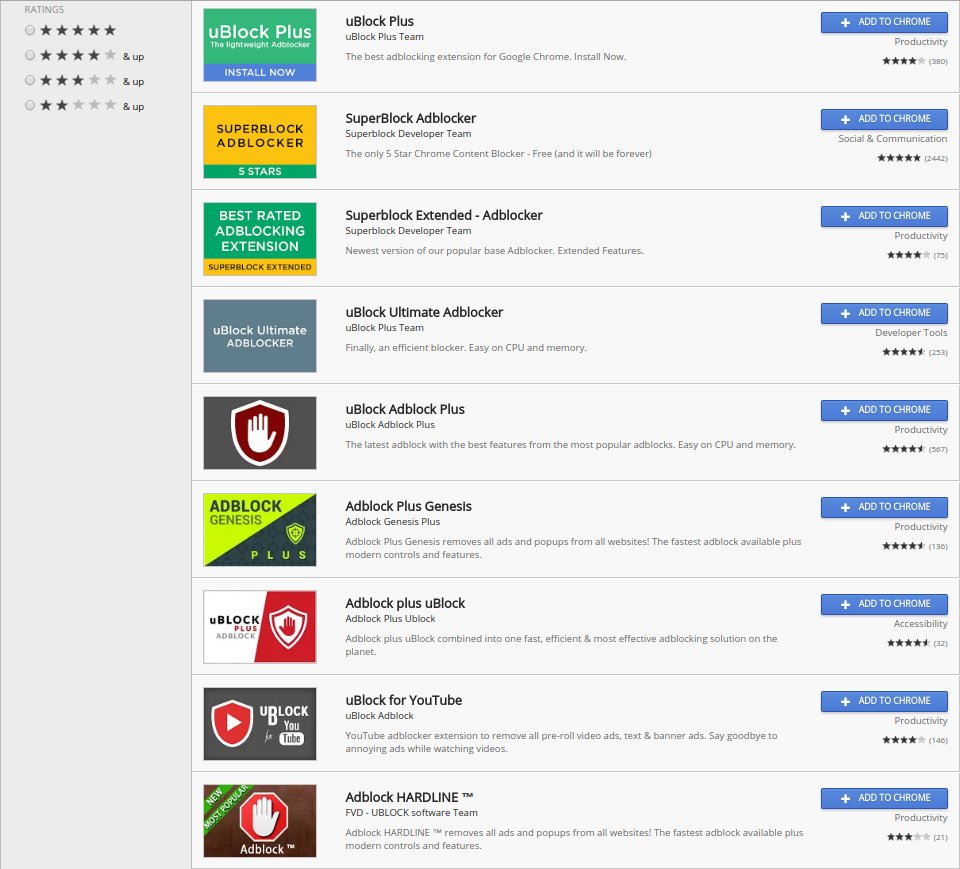The width and height of the screenshot is (960, 869).
Task: Click the RATINGS sidebar heading
Action: 44,9
